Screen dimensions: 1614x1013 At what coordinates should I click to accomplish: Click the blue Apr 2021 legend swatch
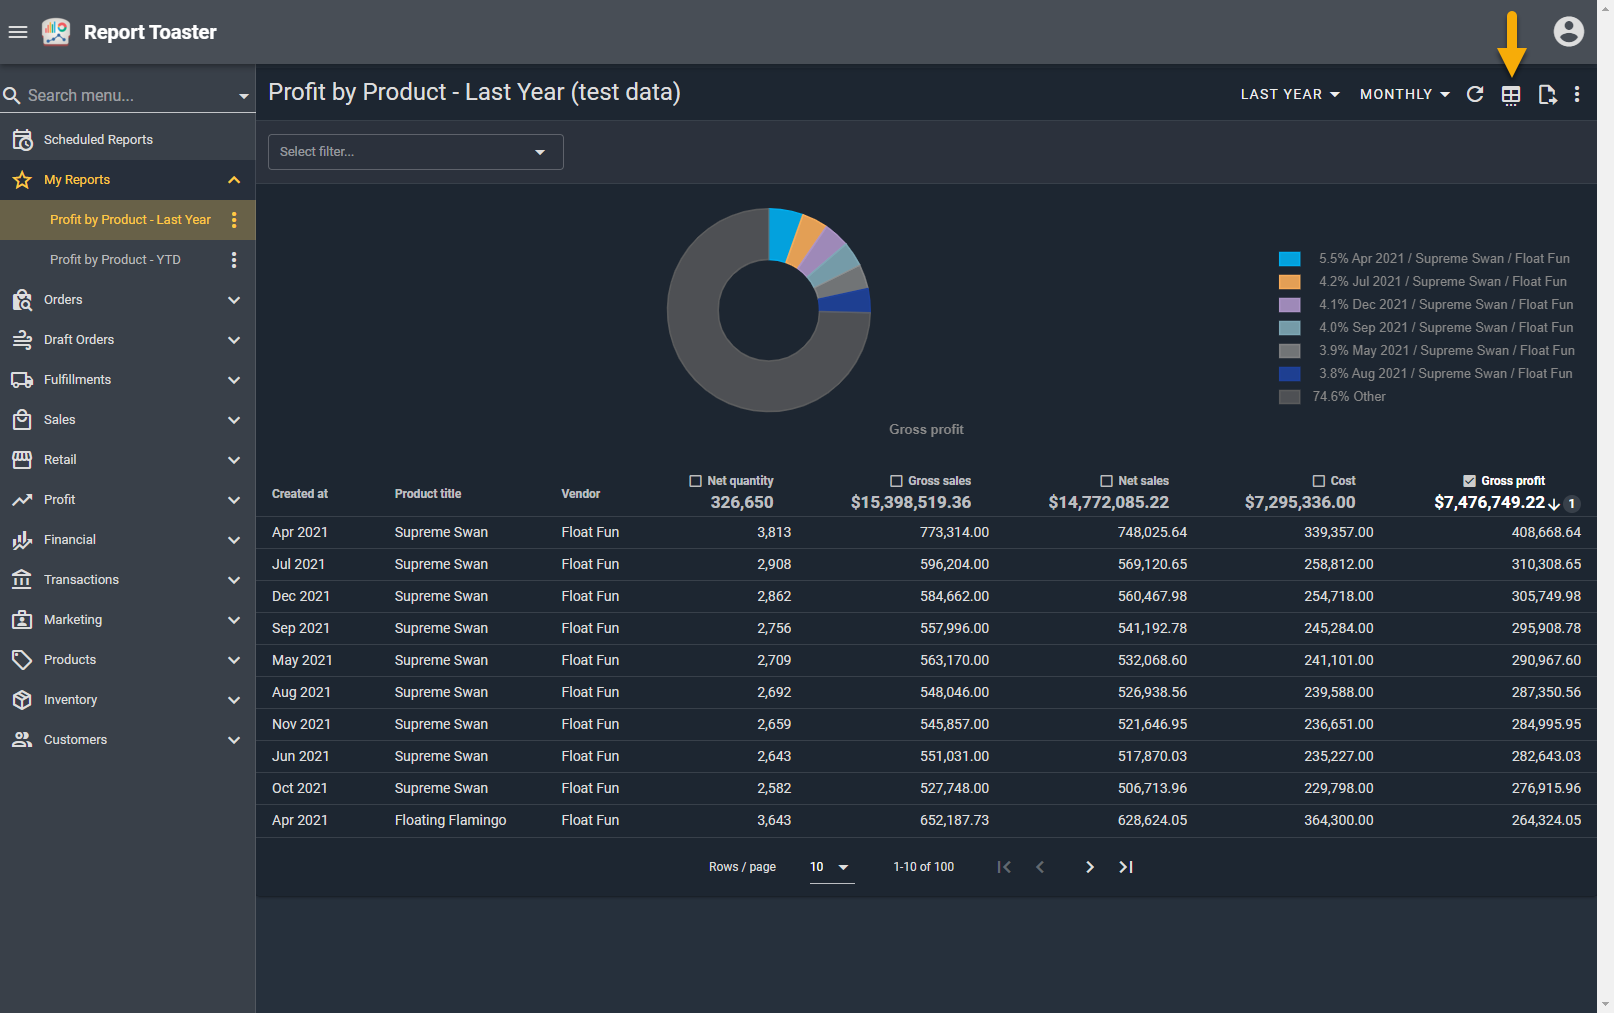(1289, 259)
